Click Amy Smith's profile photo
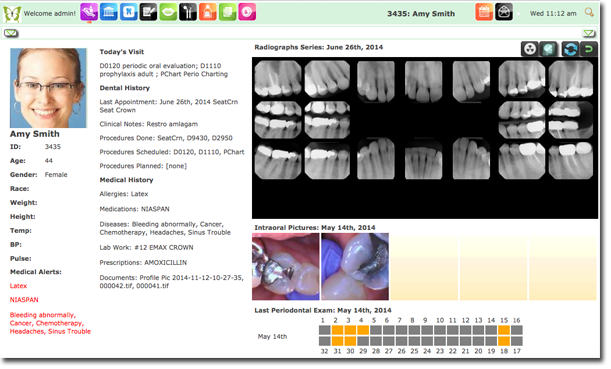This screenshot has height=369, width=611. 48,88
